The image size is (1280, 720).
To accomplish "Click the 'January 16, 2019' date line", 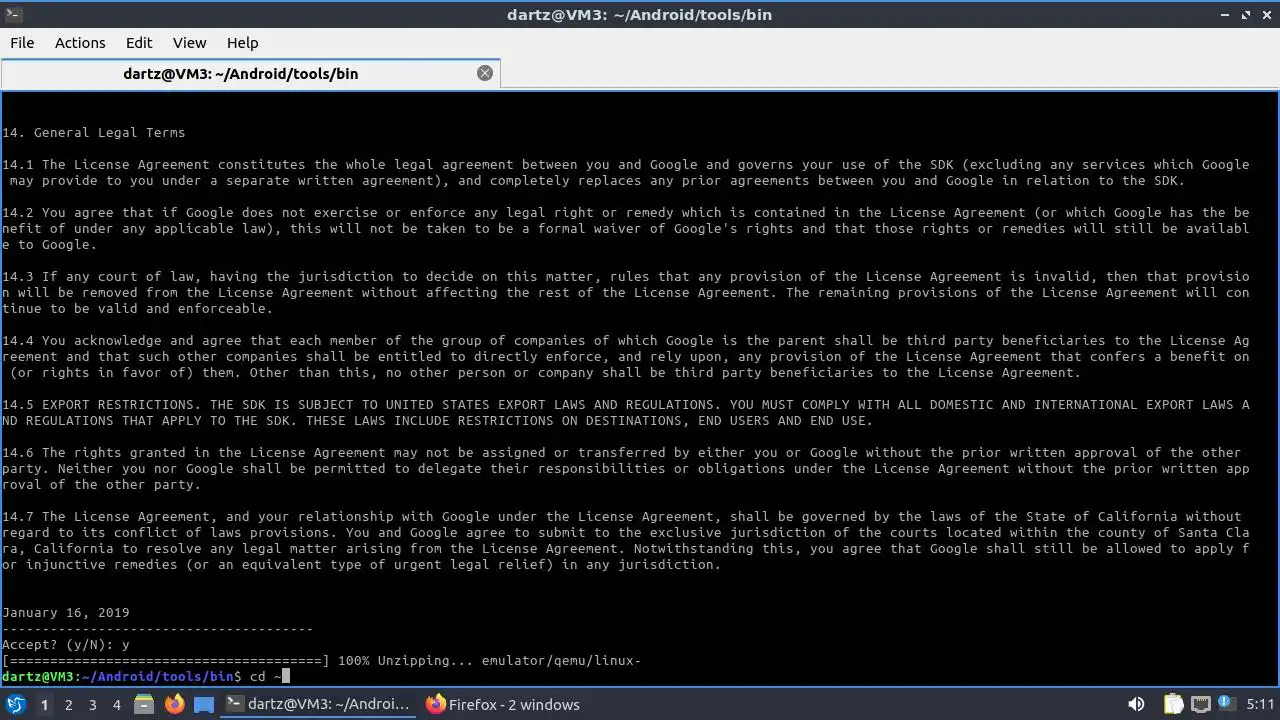I will pos(66,613).
